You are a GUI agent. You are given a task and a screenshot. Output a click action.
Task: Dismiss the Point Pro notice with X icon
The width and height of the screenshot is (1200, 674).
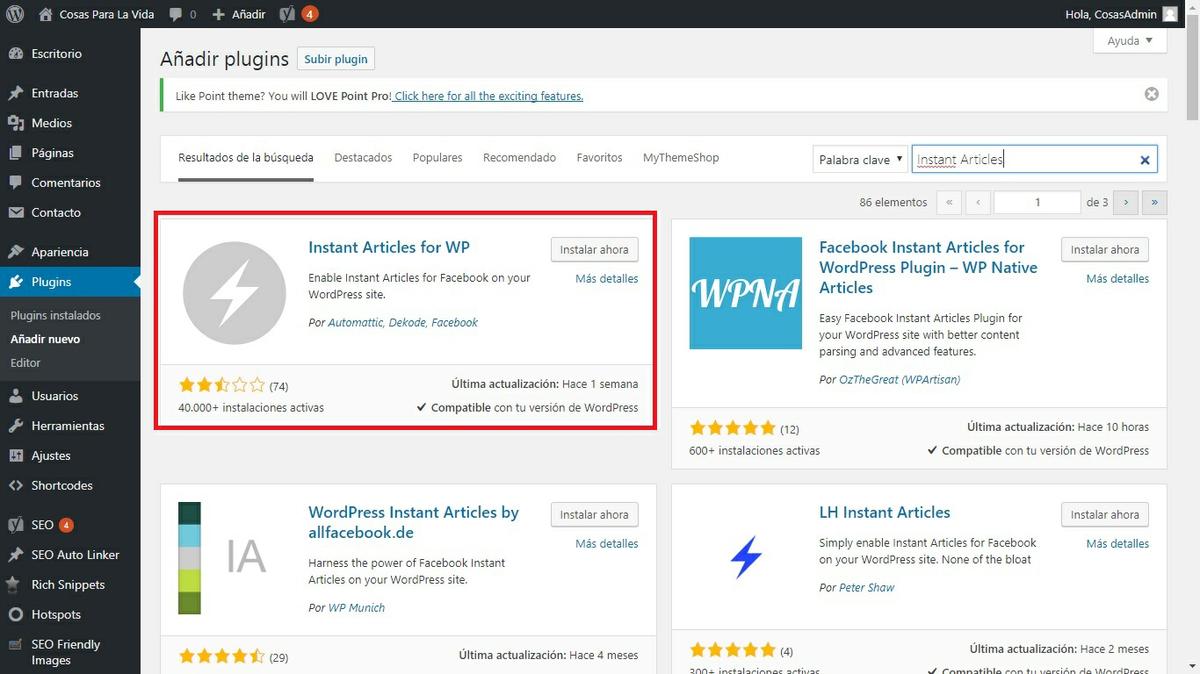pos(1151,94)
